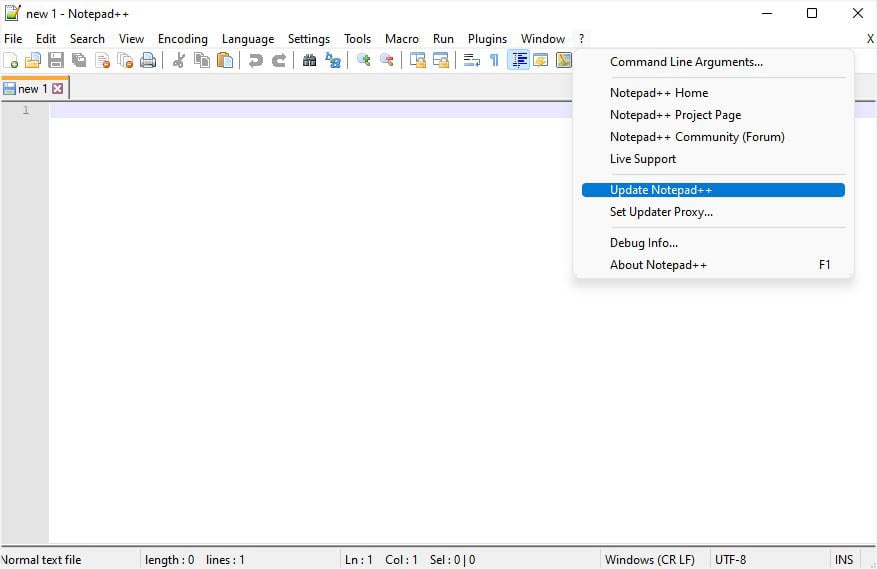877x569 pixels.
Task: Click the Cut scissors icon
Action: tap(179, 60)
